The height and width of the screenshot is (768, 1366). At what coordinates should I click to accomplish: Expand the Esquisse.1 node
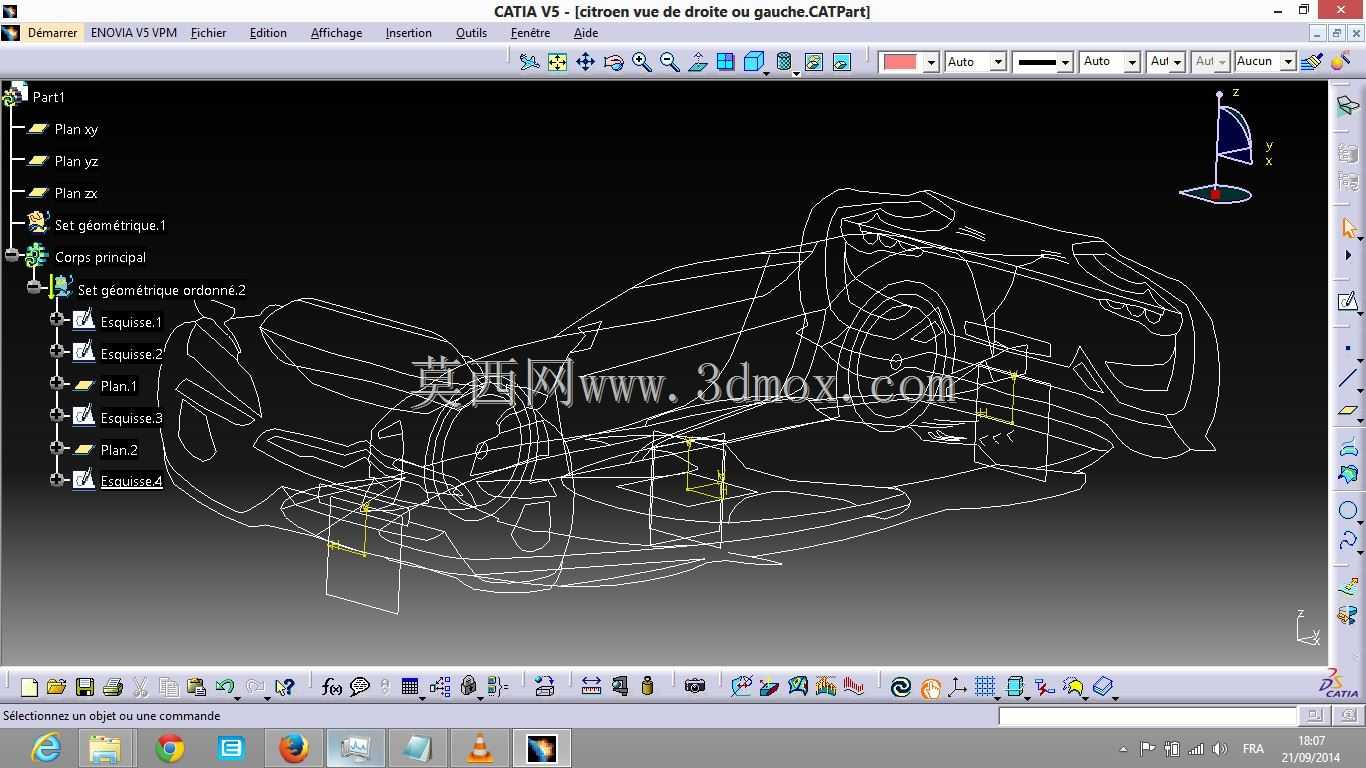[x=58, y=320]
